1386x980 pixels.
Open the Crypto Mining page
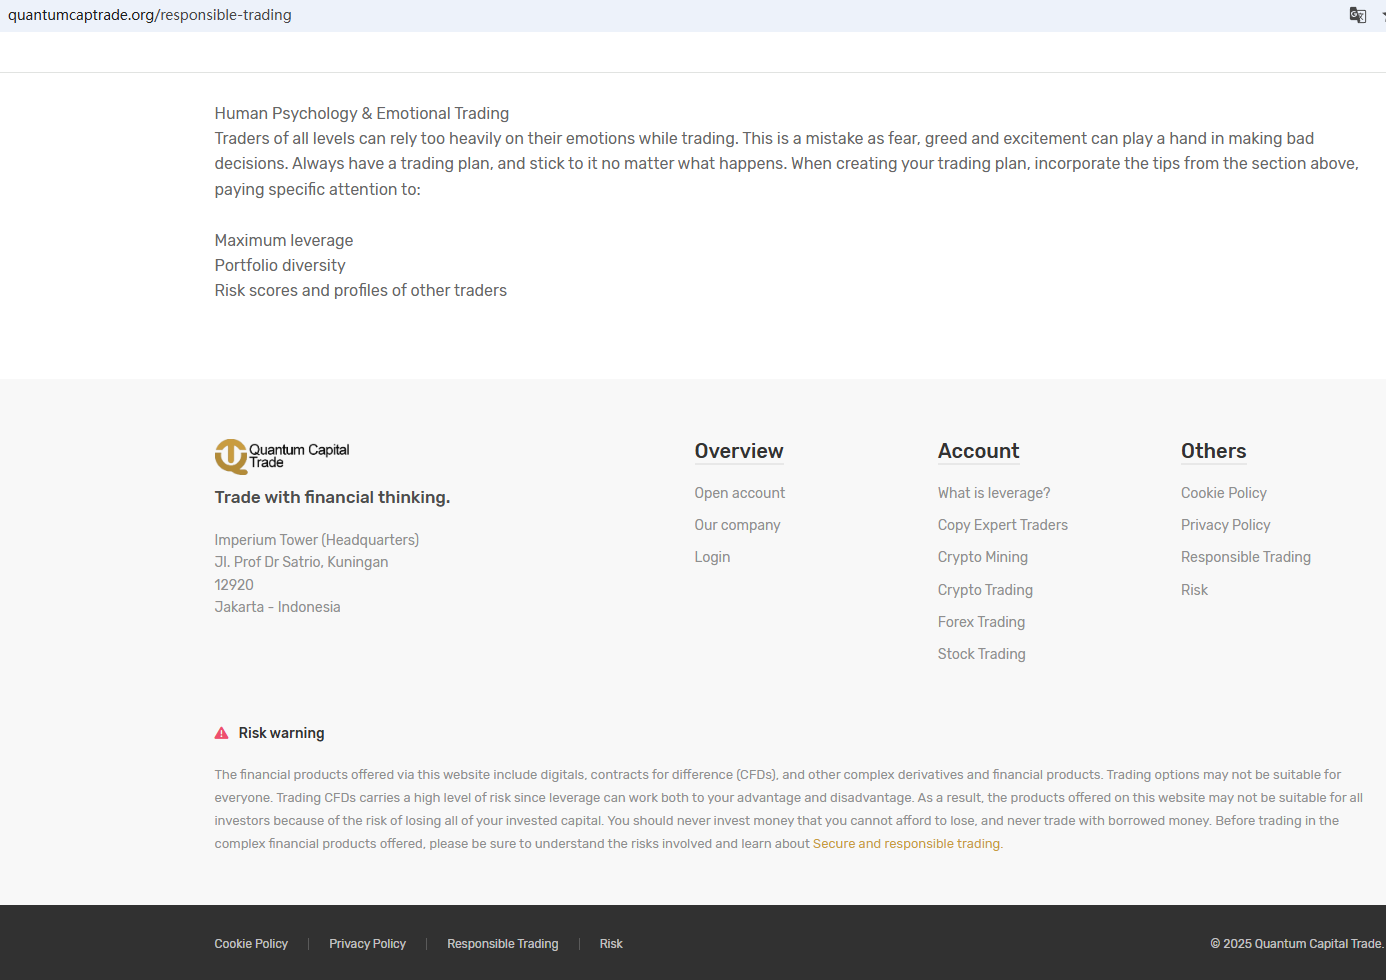[x=982, y=557]
